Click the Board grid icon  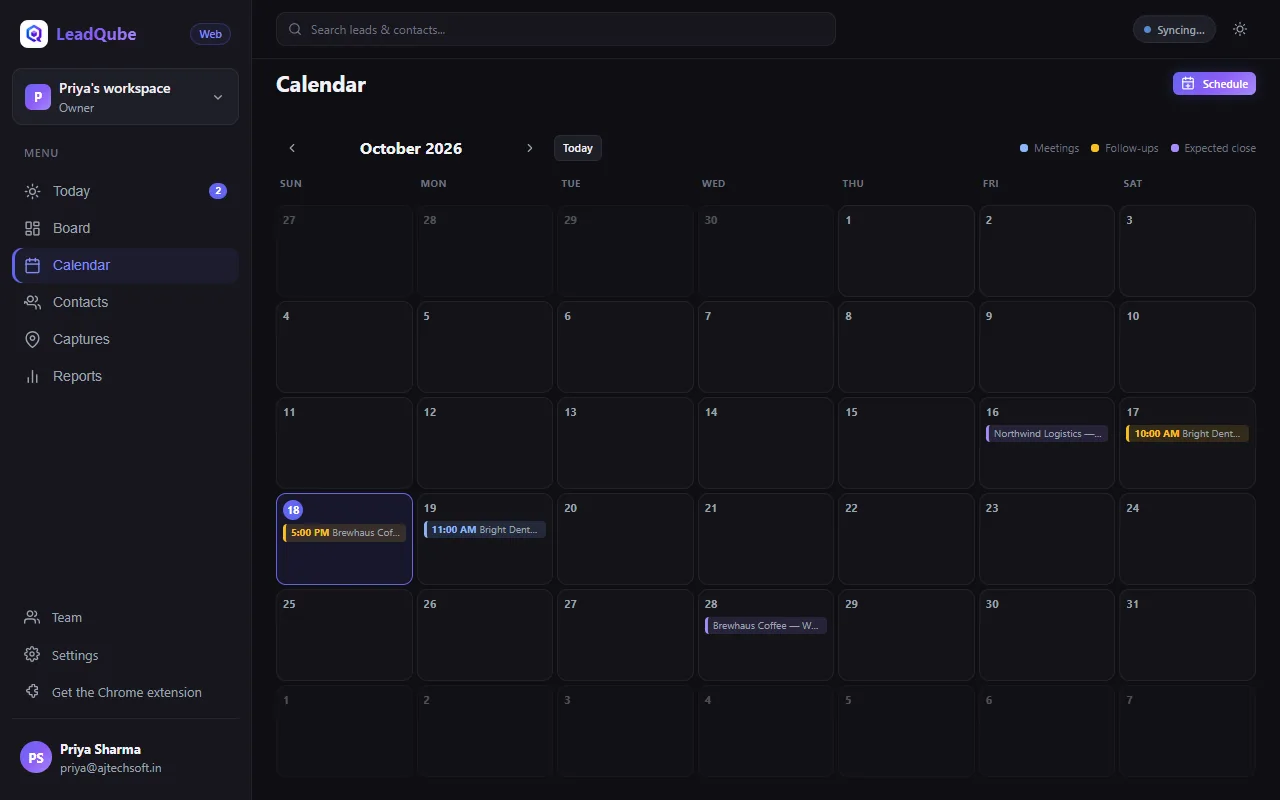pos(33,228)
